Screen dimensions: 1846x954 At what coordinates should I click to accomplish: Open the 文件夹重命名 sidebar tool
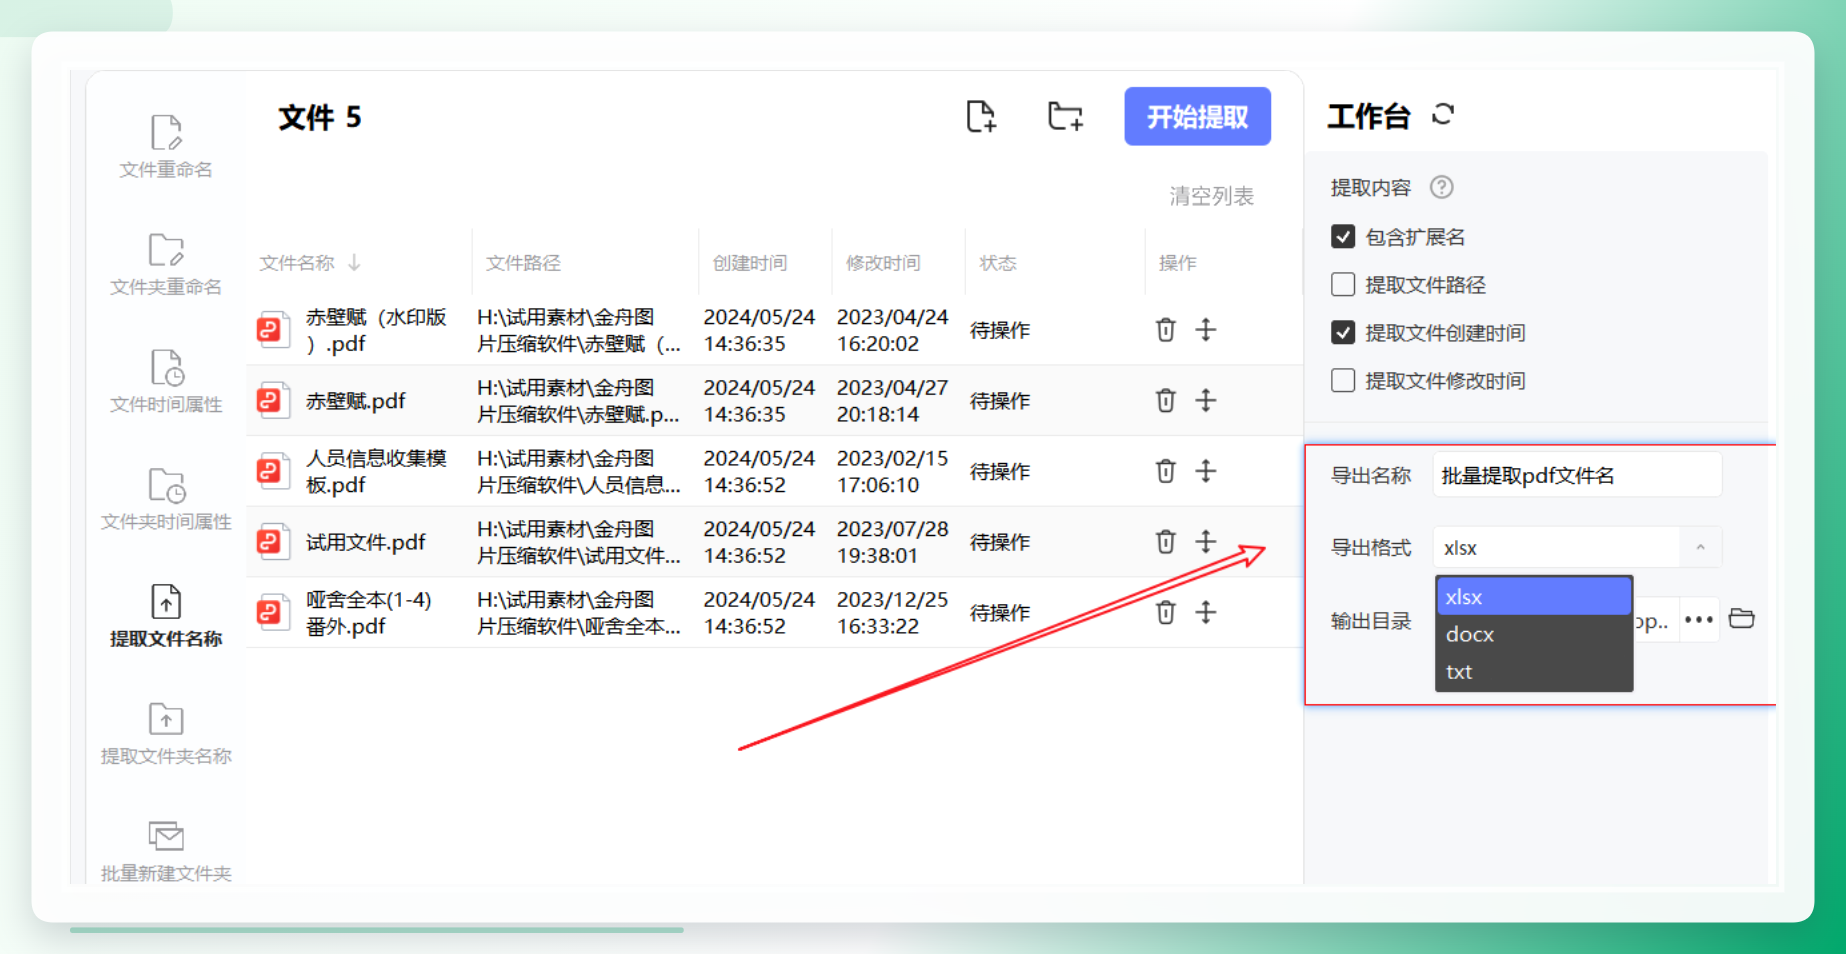[166, 265]
